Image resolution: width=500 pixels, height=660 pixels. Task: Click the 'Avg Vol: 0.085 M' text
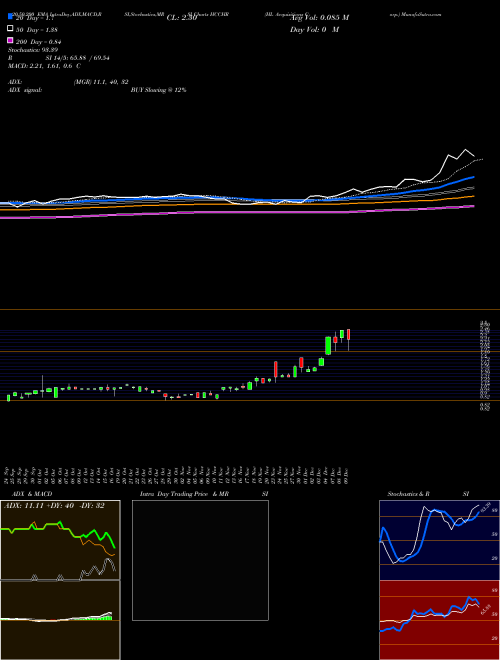[319, 18]
